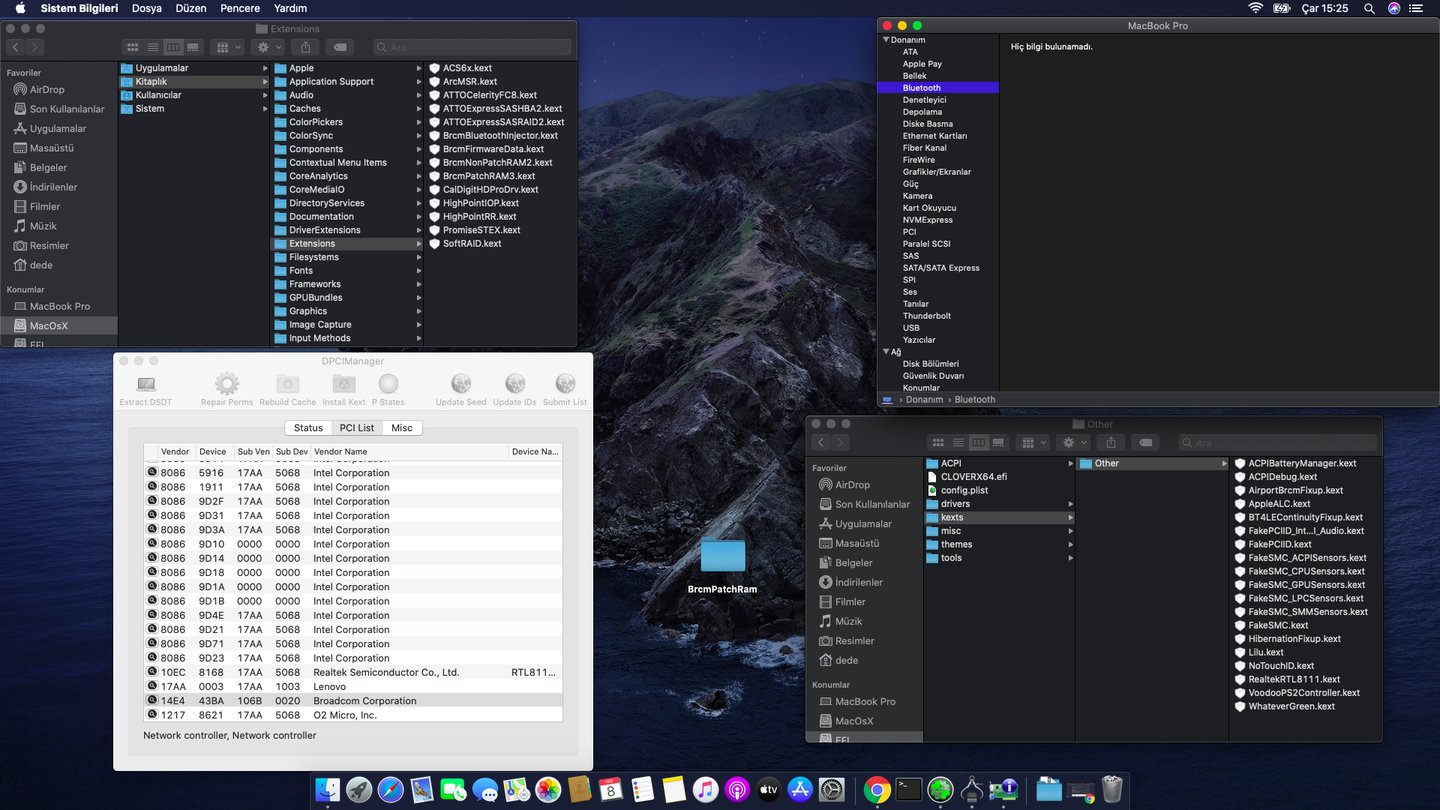Open P States in DPCIManager

388,384
